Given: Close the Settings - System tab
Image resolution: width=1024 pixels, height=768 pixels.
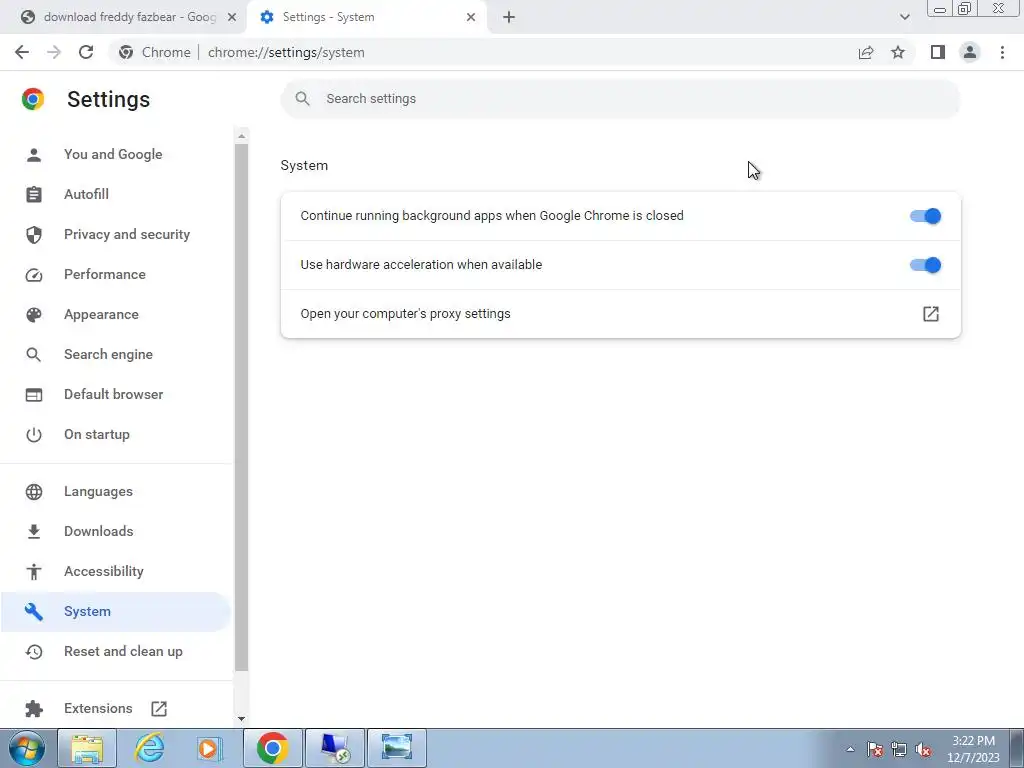Looking at the screenshot, I should click(471, 17).
